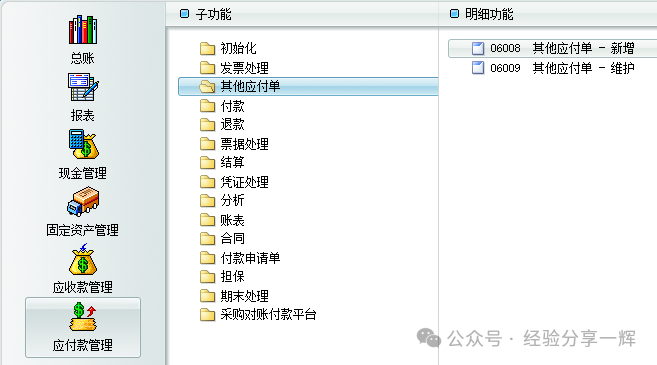This screenshot has width=657, height=365.
Task: Open the 应收款管理 money bag icon
Action: coord(83,259)
